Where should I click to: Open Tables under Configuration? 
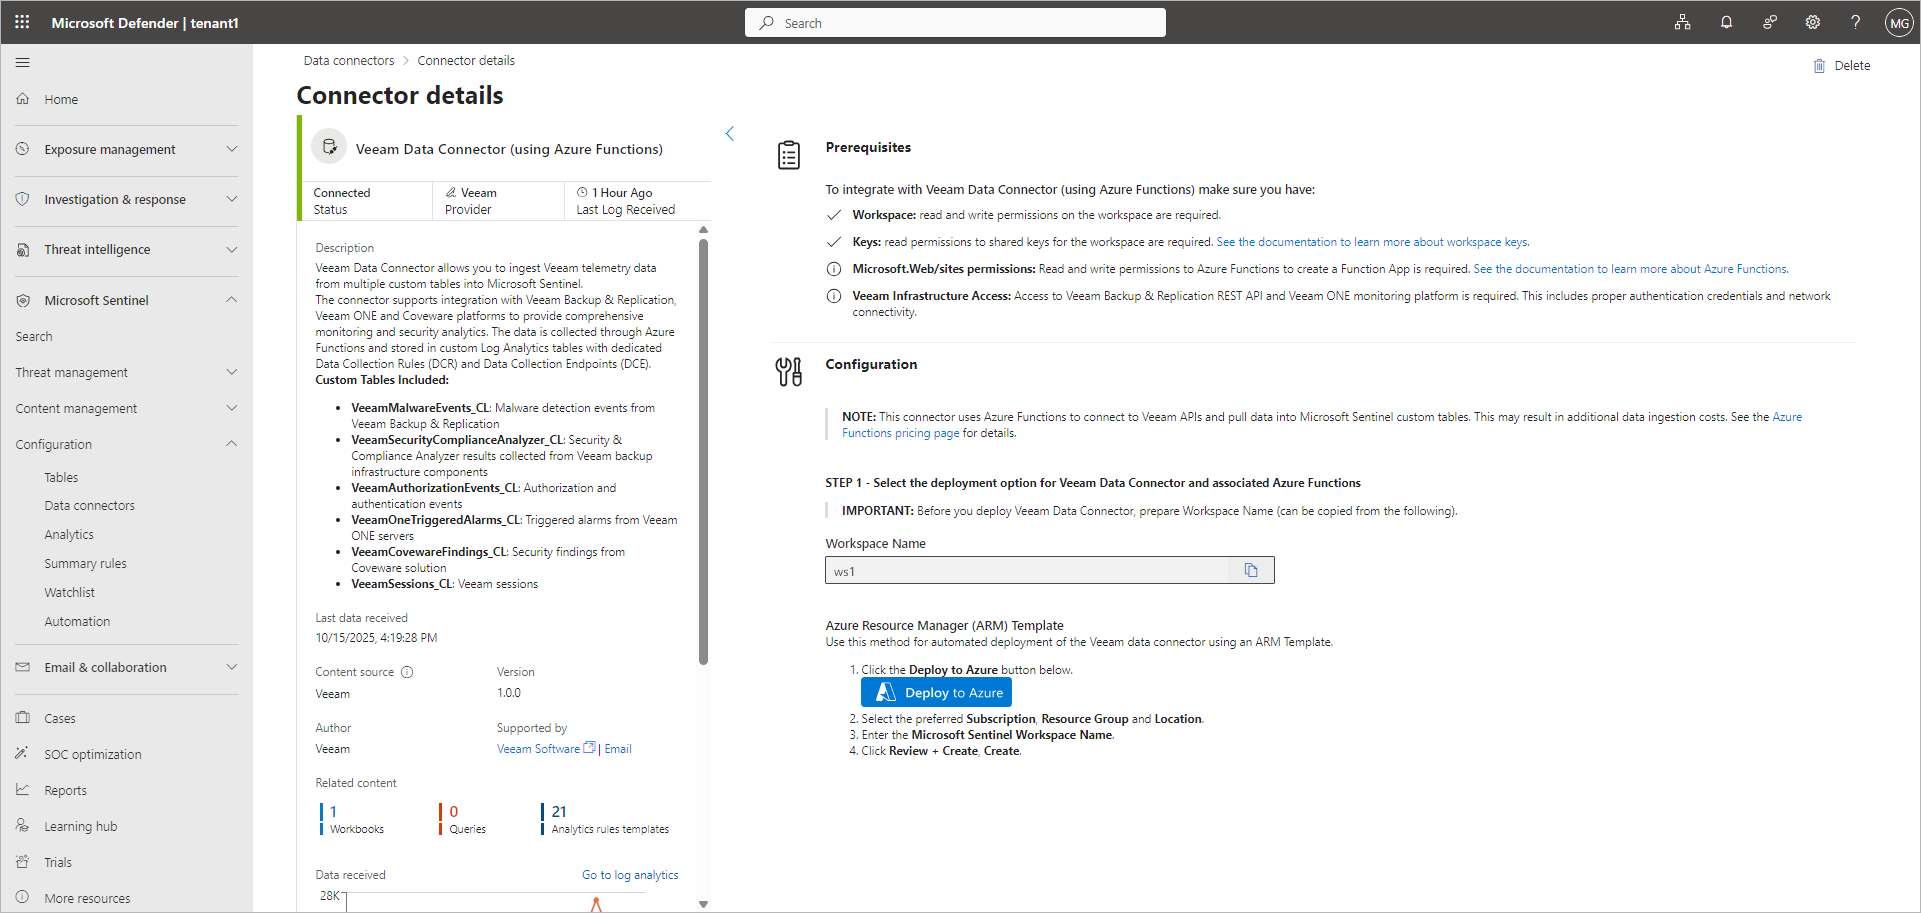(x=61, y=478)
